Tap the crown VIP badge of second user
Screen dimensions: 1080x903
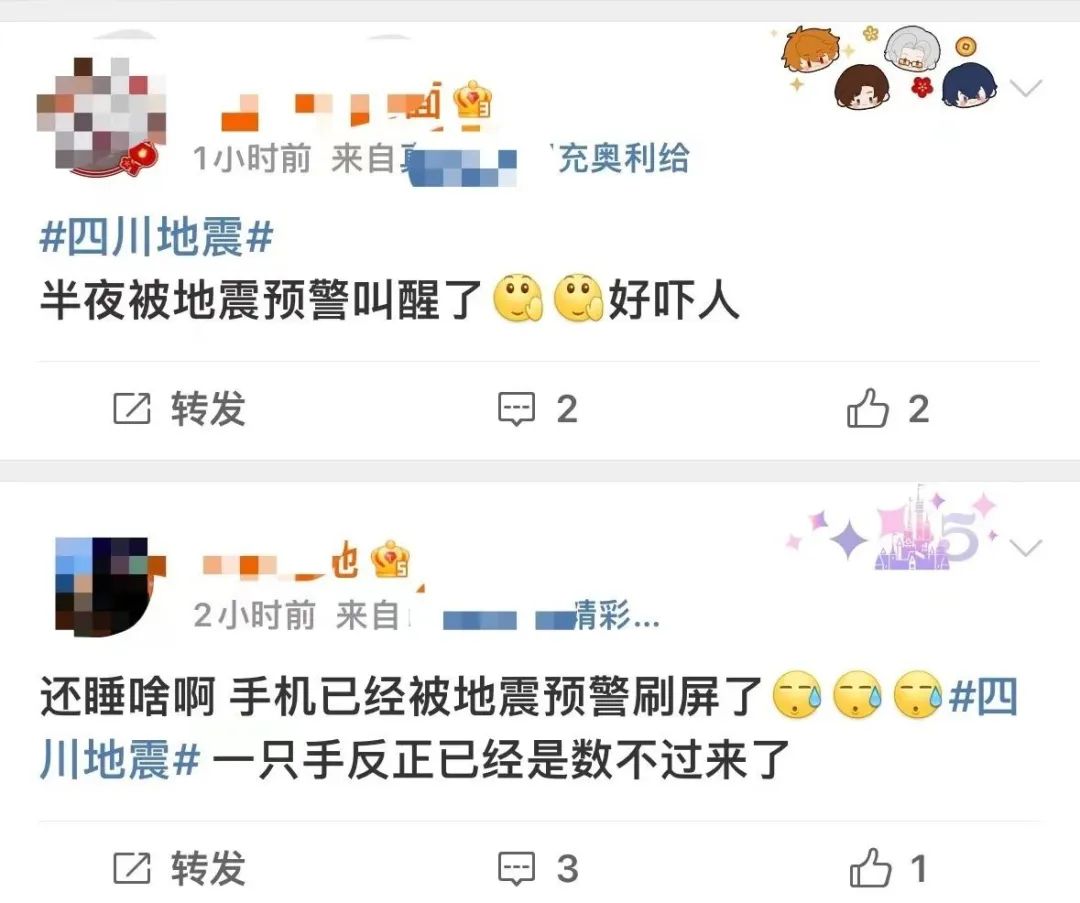click(x=390, y=559)
